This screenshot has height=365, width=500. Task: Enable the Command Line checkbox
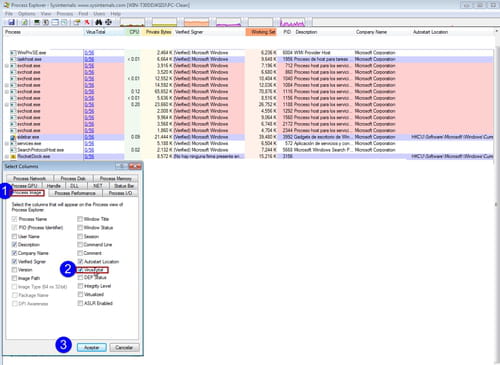[x=80, y=245]
